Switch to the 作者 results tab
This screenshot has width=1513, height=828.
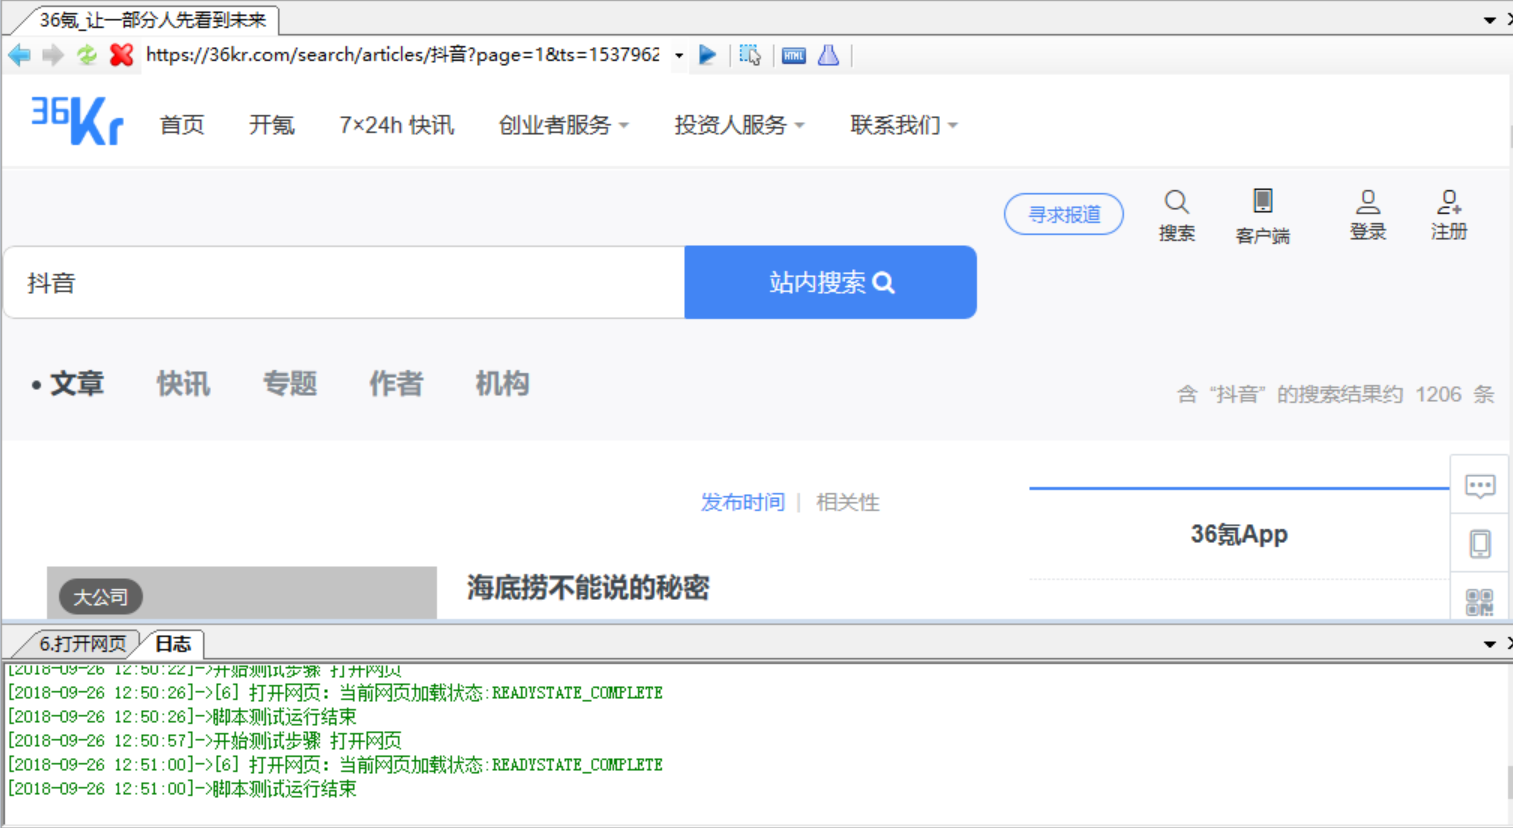pyautogui.click(x=396, y=384)
